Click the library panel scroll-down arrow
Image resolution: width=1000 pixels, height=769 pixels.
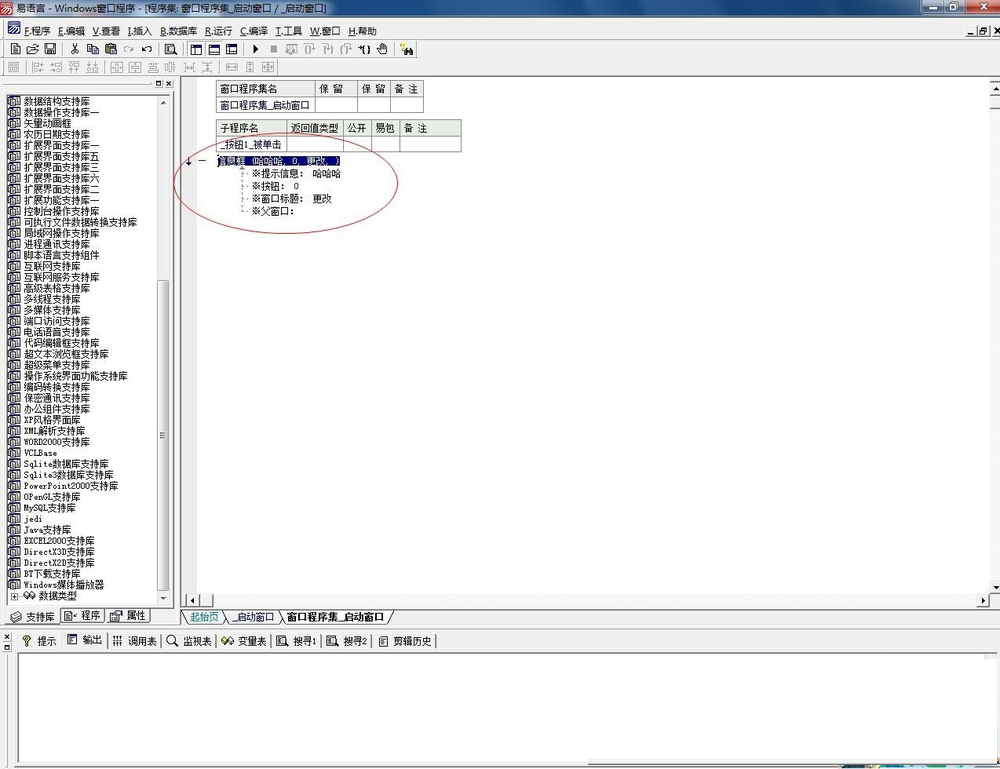163,598
